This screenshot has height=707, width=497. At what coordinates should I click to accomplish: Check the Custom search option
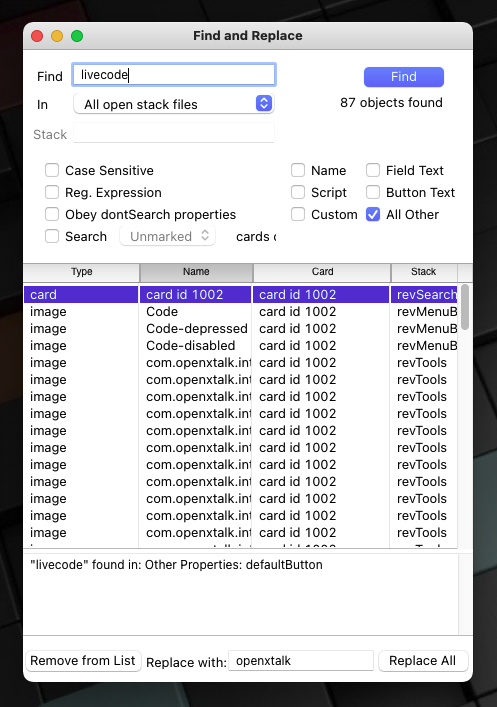(298, 214)
